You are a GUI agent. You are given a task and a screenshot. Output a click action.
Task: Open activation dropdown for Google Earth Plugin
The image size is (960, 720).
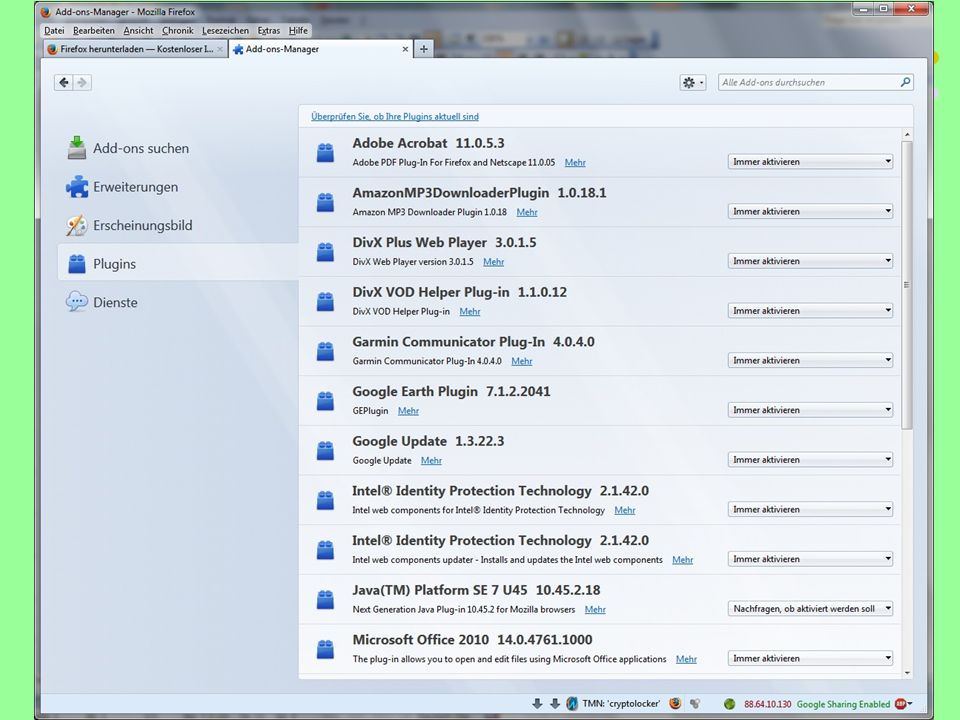(810, 410)
